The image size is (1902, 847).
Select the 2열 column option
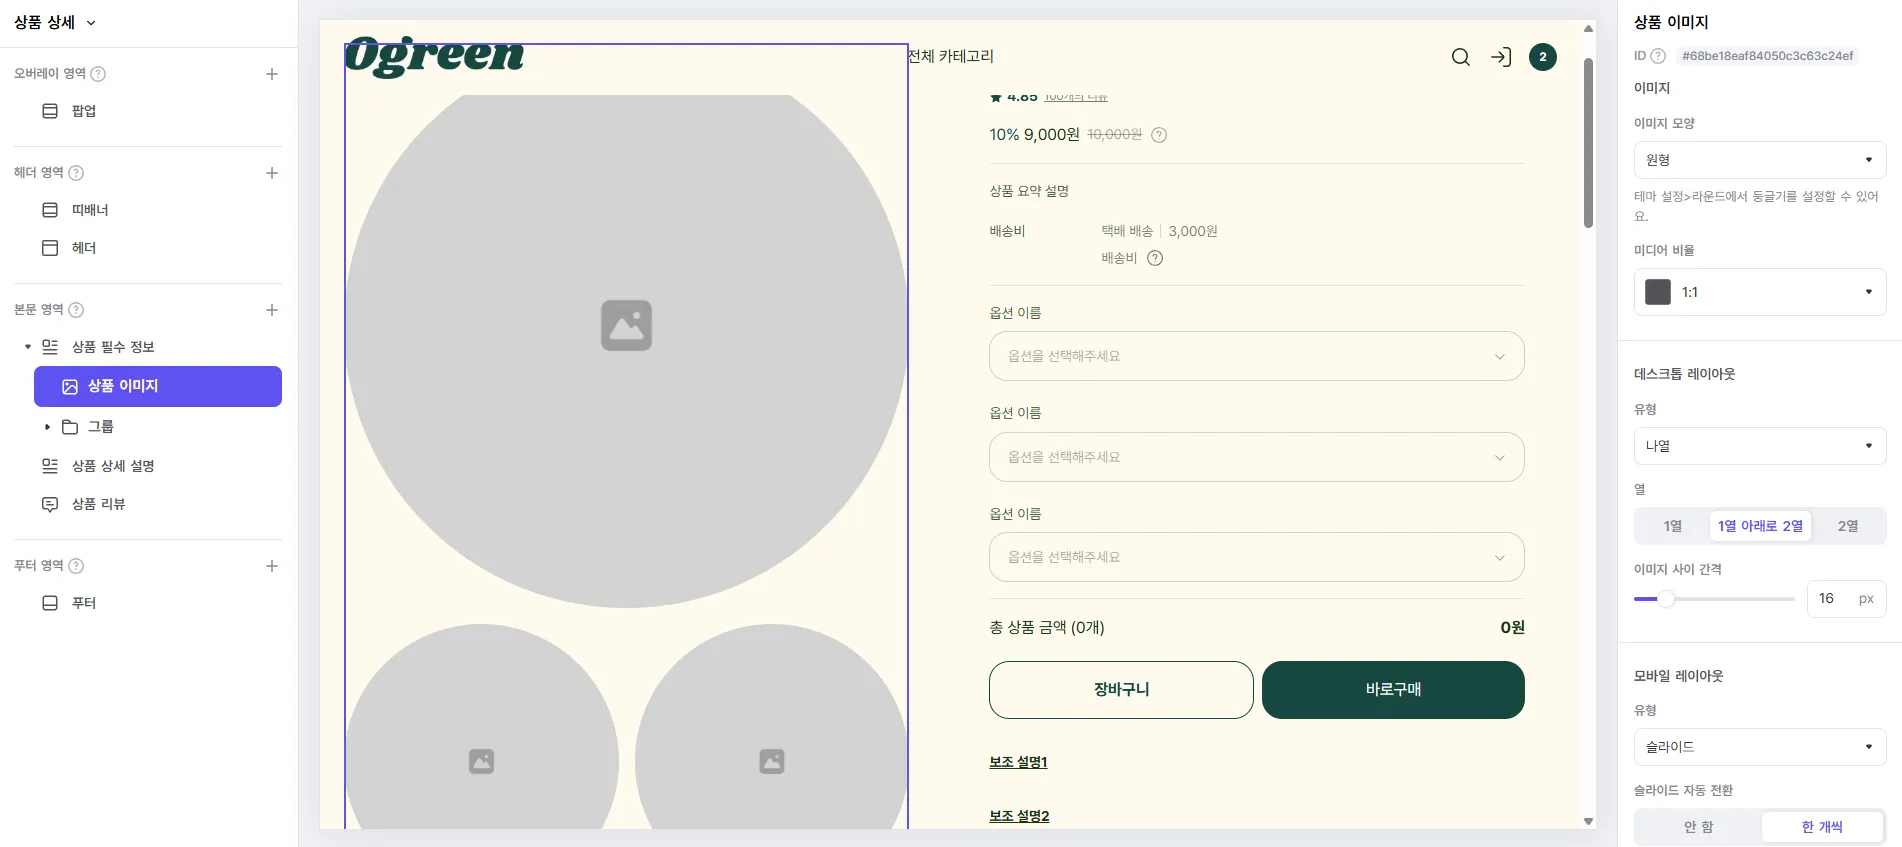(x=1848, y=526)
